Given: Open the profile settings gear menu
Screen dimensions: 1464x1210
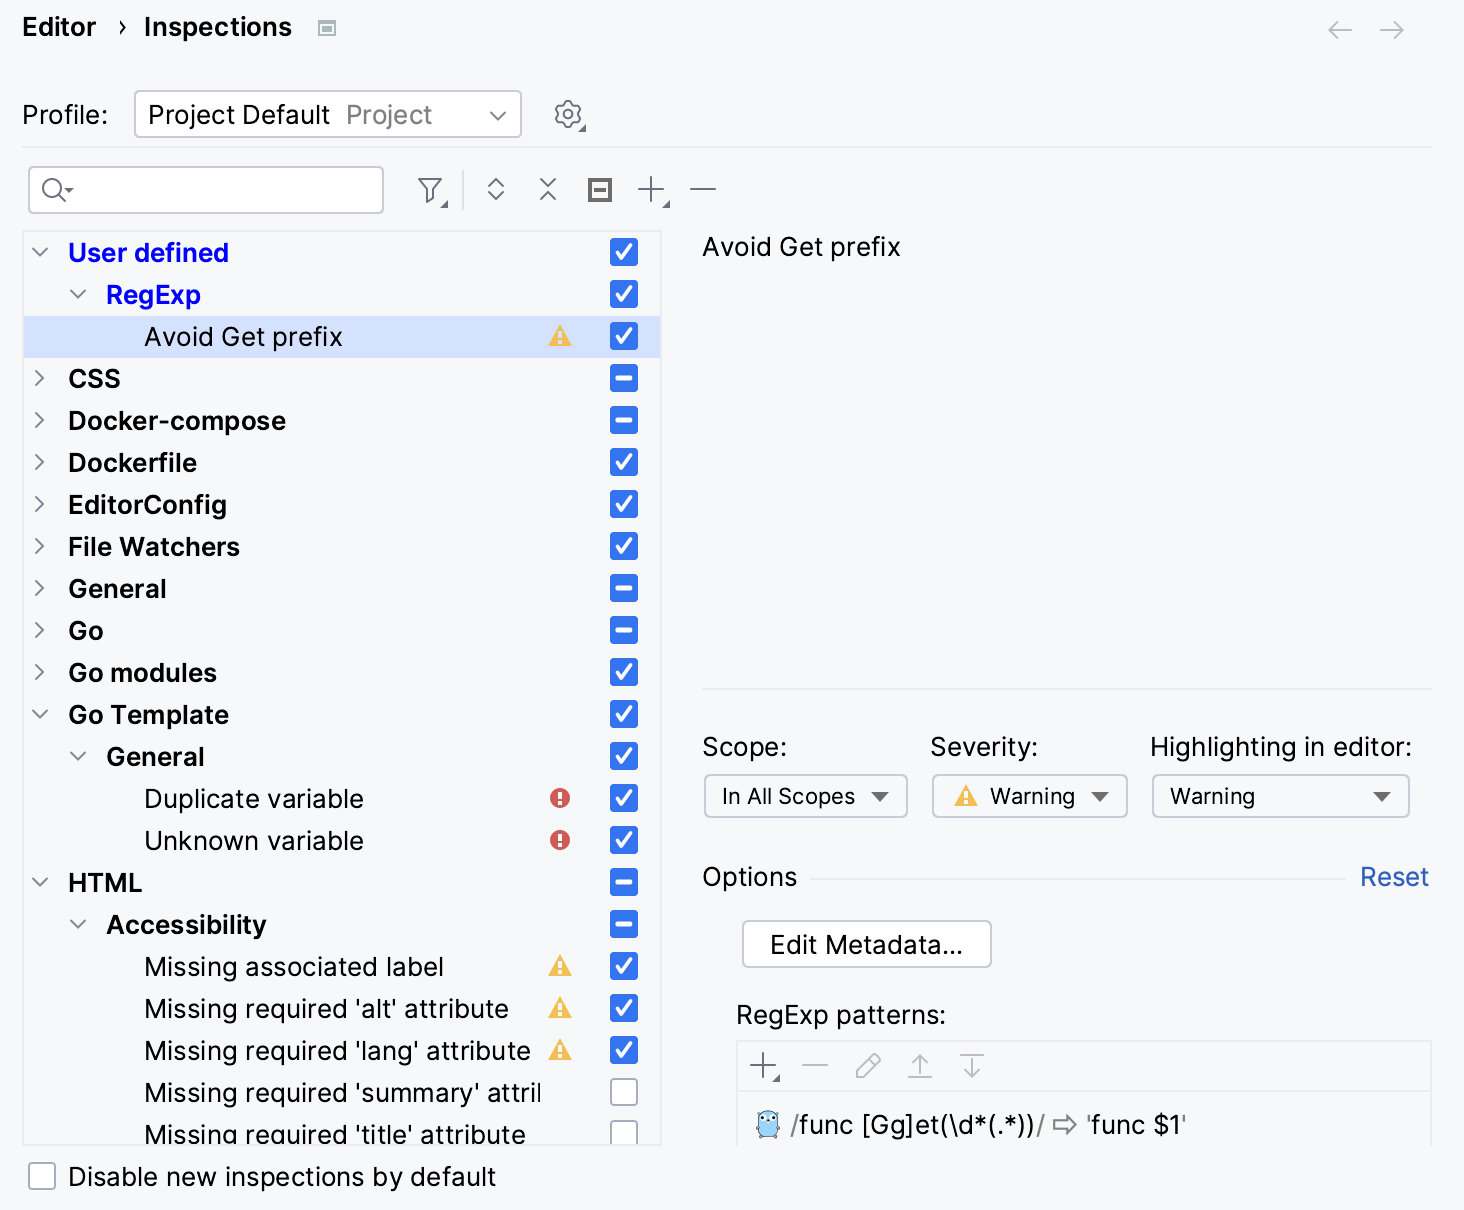Looking at the screenshot, I should 568,114.
